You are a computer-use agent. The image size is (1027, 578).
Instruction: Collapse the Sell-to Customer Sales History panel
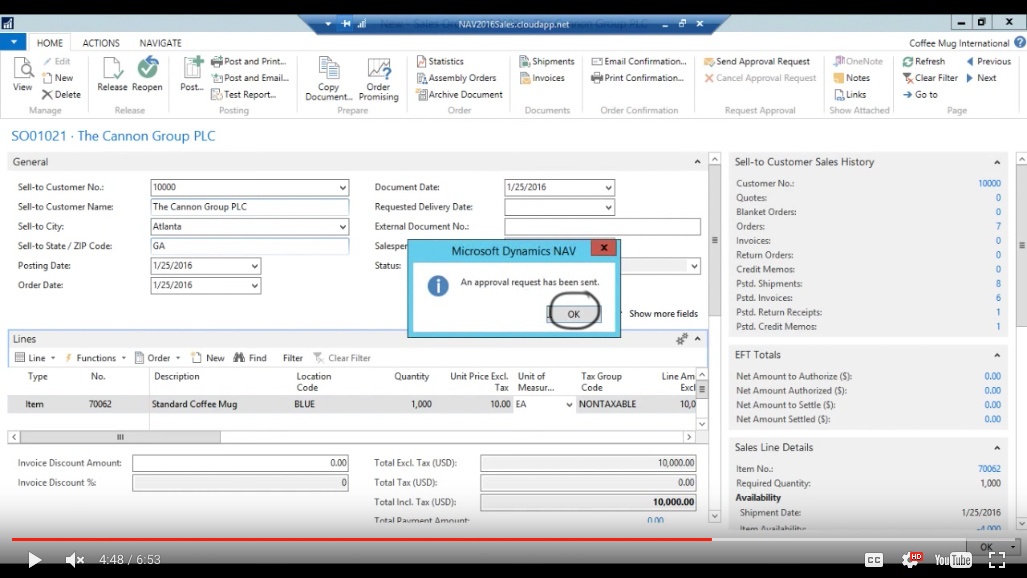[x=996, y=162]
